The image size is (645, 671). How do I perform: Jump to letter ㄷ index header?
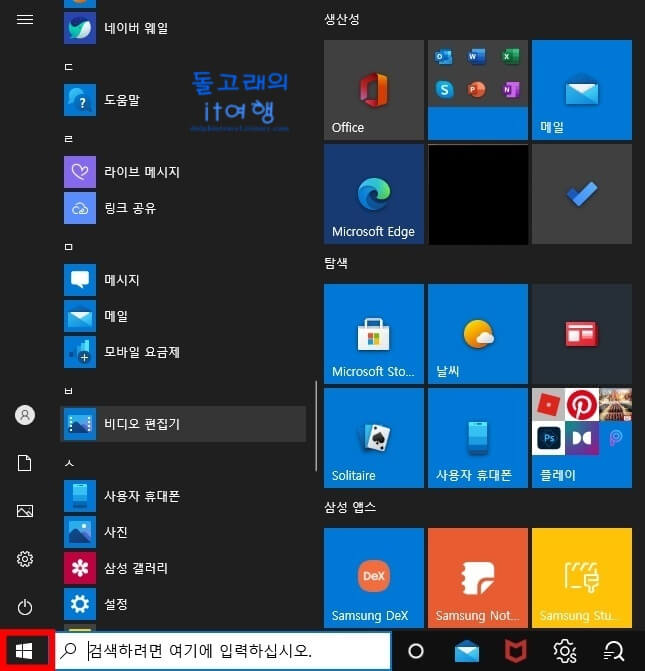coord(68,67)
